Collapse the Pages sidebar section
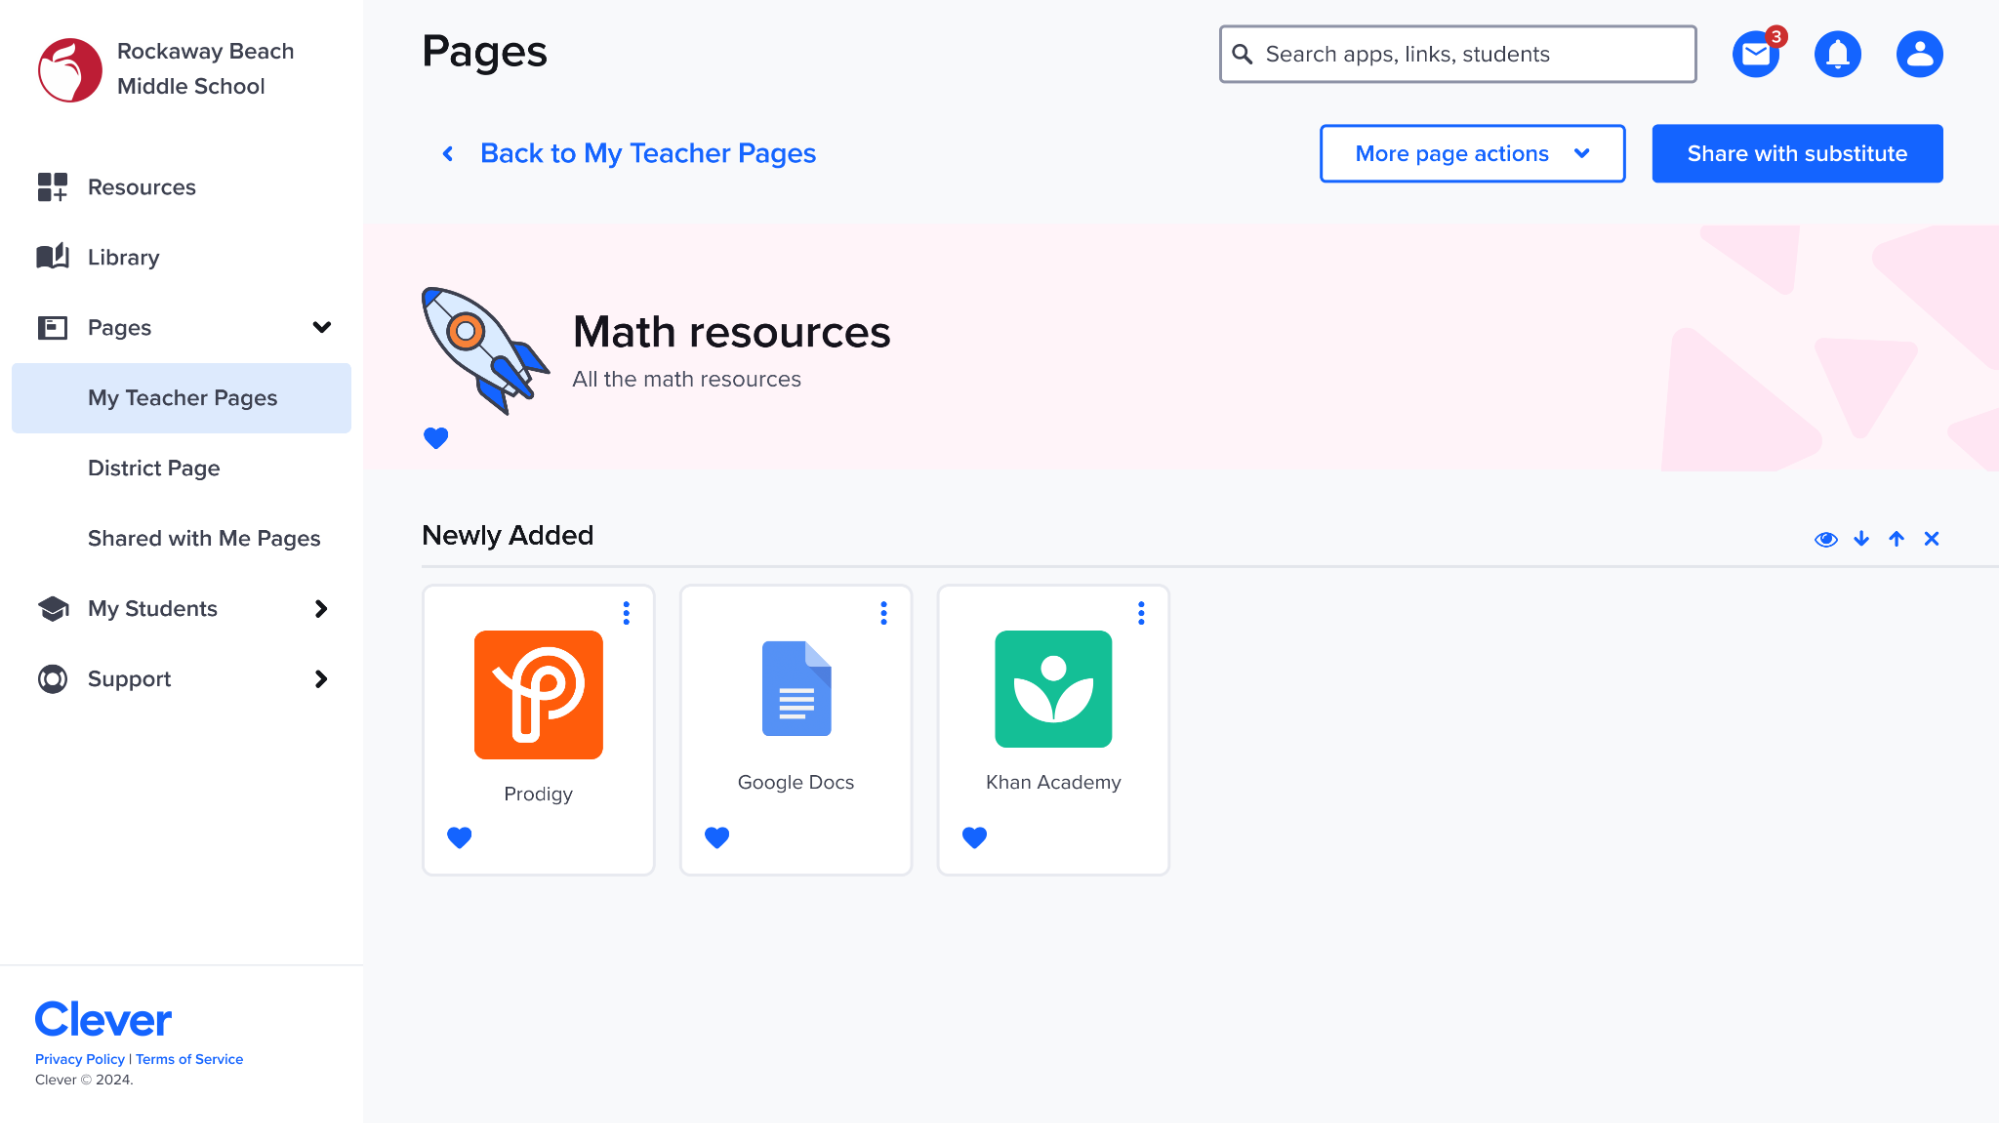The width and height of the screenshot is (1999, 1124). pyautogui.click(x=321, y=327)
